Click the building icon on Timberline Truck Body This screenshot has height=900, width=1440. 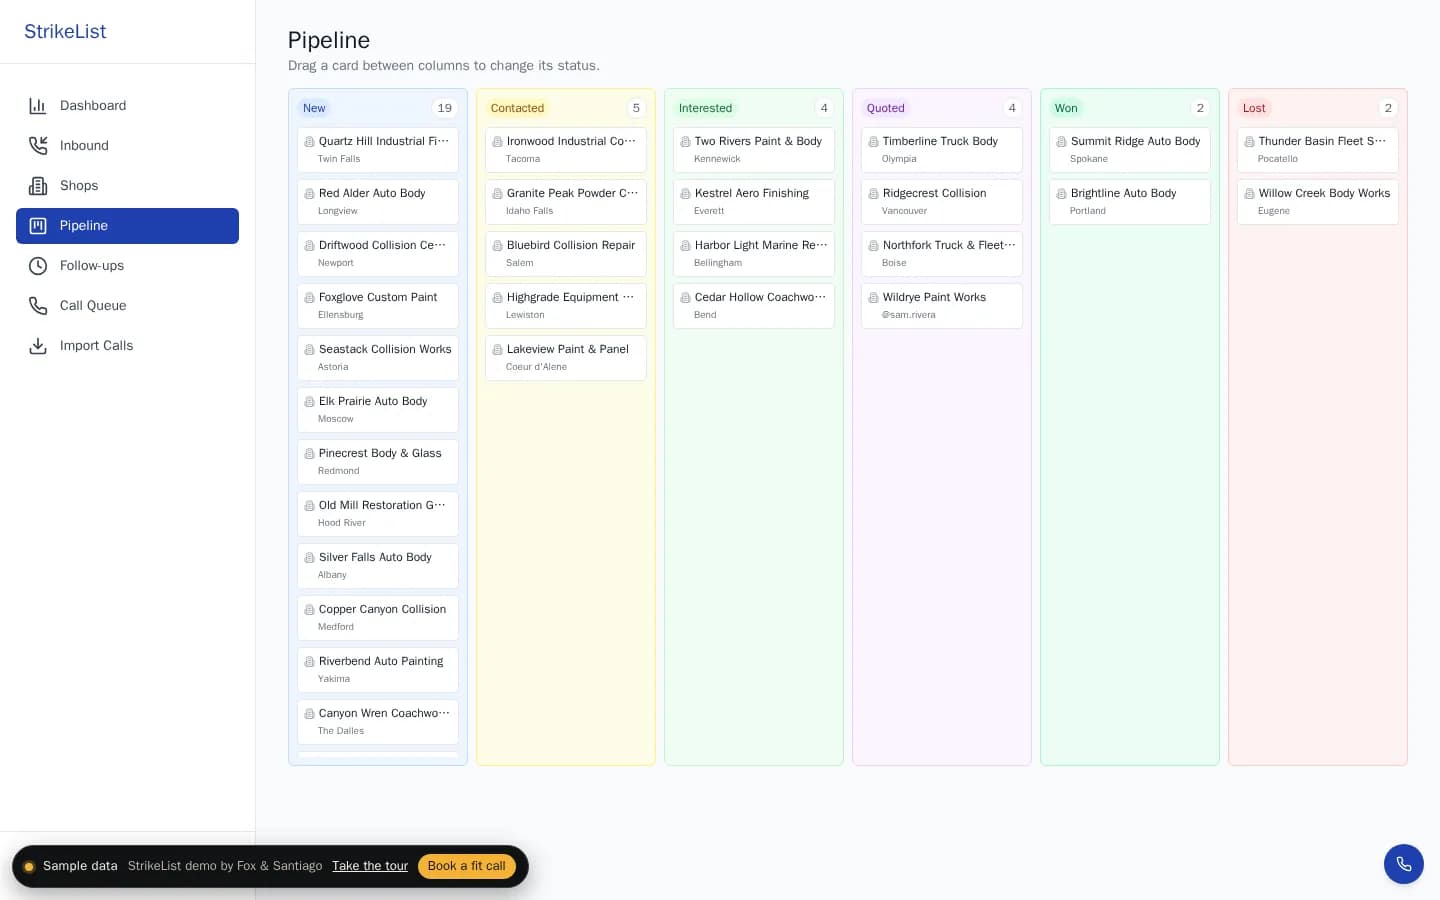873,142
